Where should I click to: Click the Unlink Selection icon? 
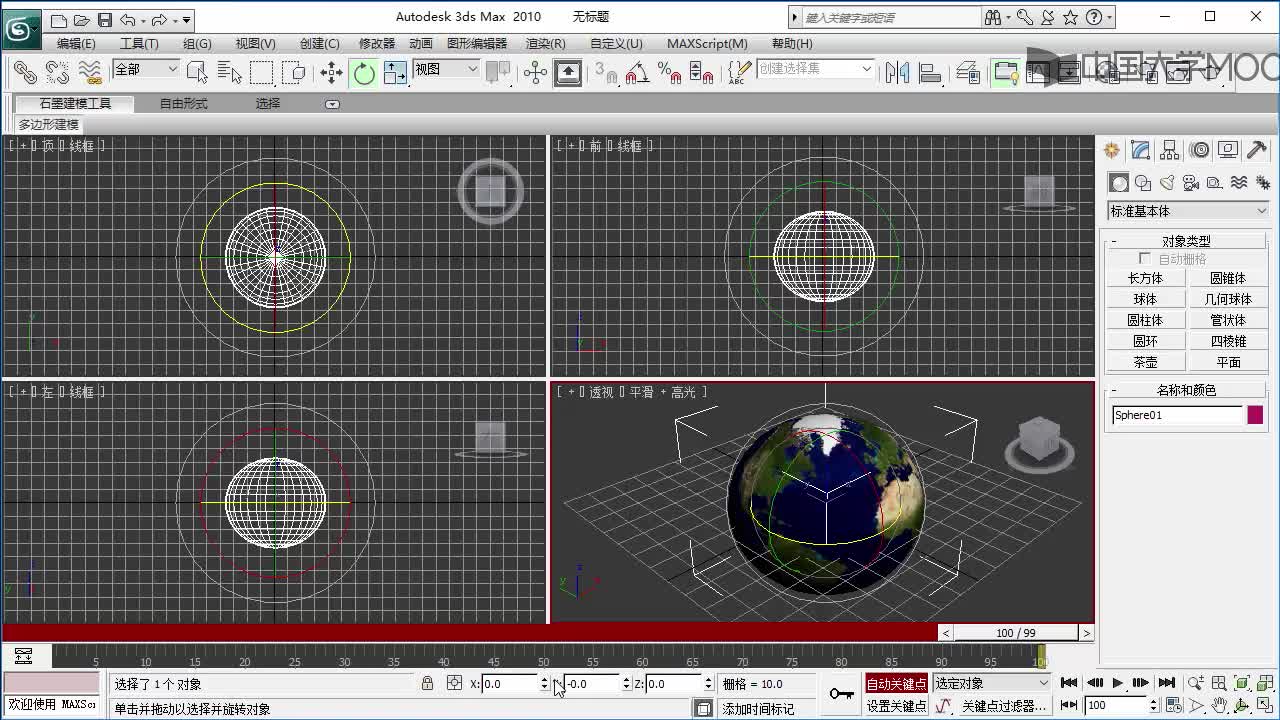pos(57,72)
